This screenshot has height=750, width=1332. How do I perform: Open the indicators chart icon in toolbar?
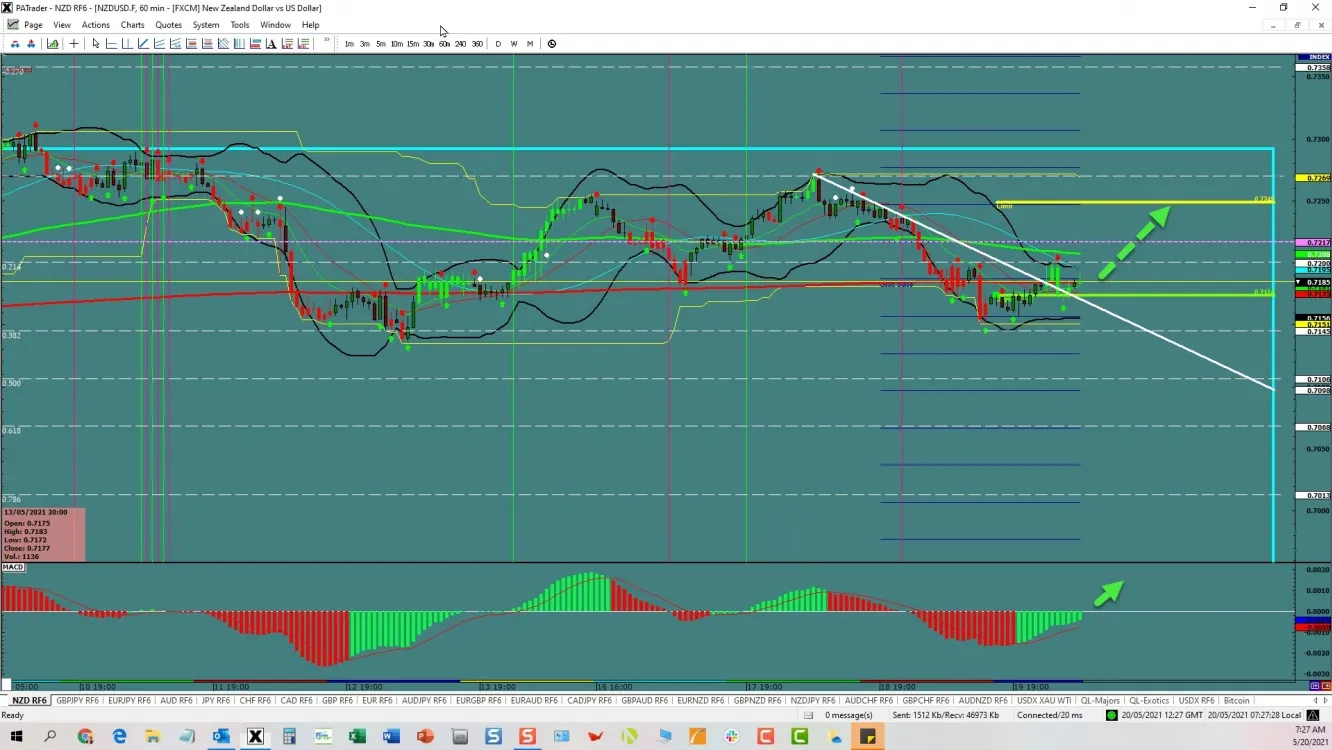coord(52,44)
